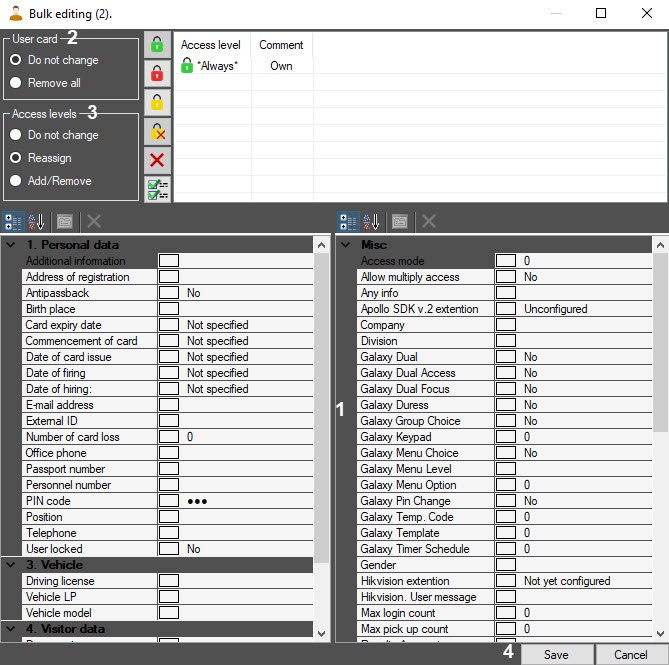669x665 pixels.
Task: Click the 'Access level' column header
Action: pyautogui.click(x=210, y=45)
